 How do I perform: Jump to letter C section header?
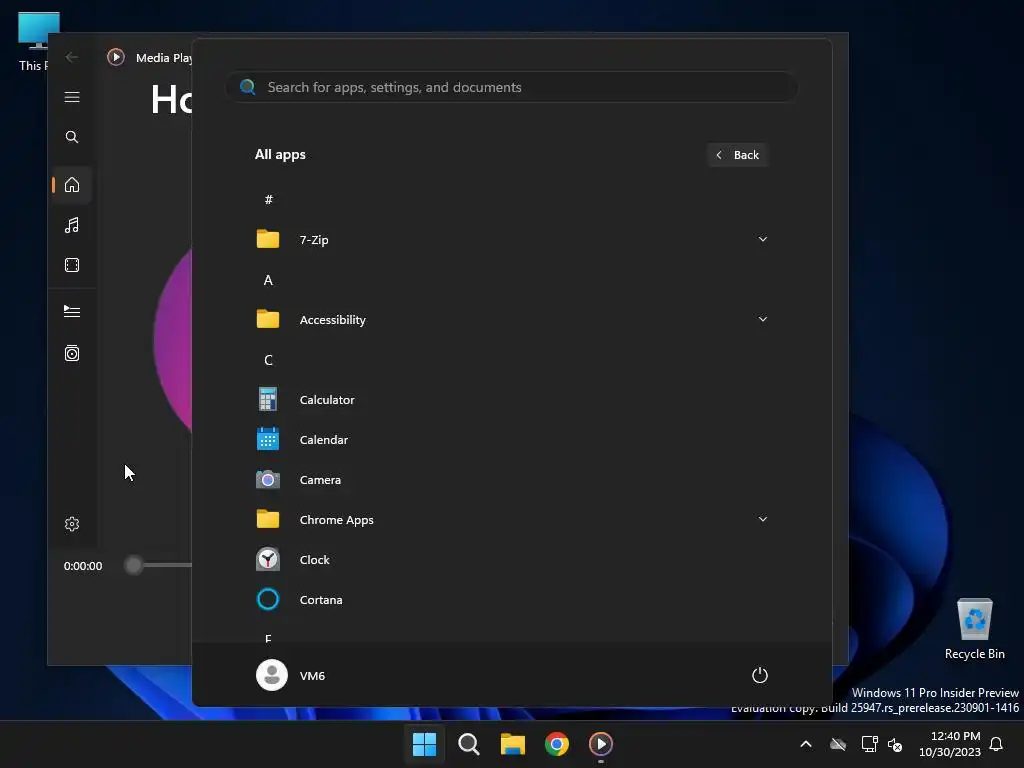click(x=268, y=360)
